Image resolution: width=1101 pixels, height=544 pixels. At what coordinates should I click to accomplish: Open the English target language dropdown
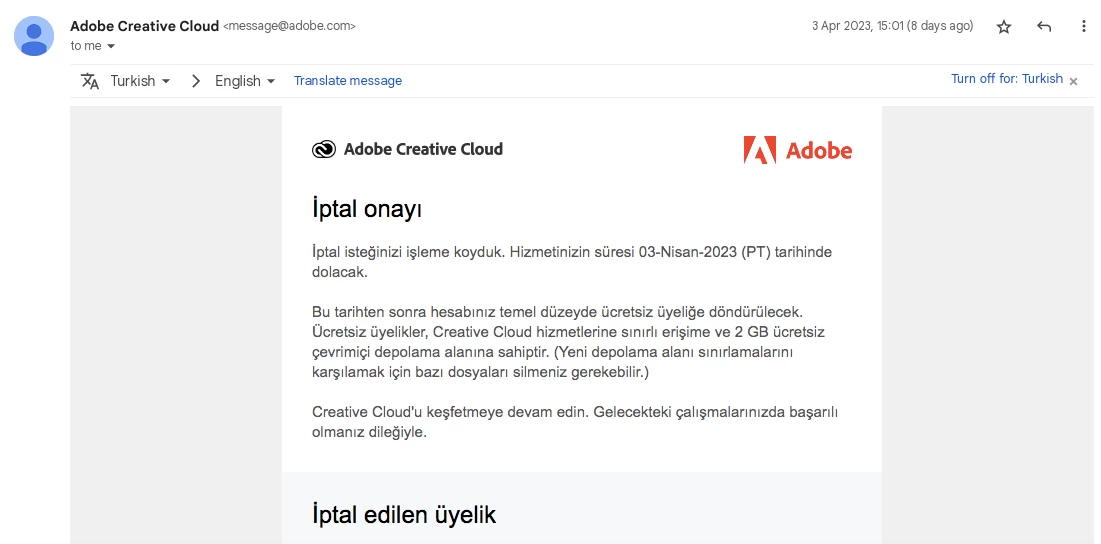coord(244,81)
